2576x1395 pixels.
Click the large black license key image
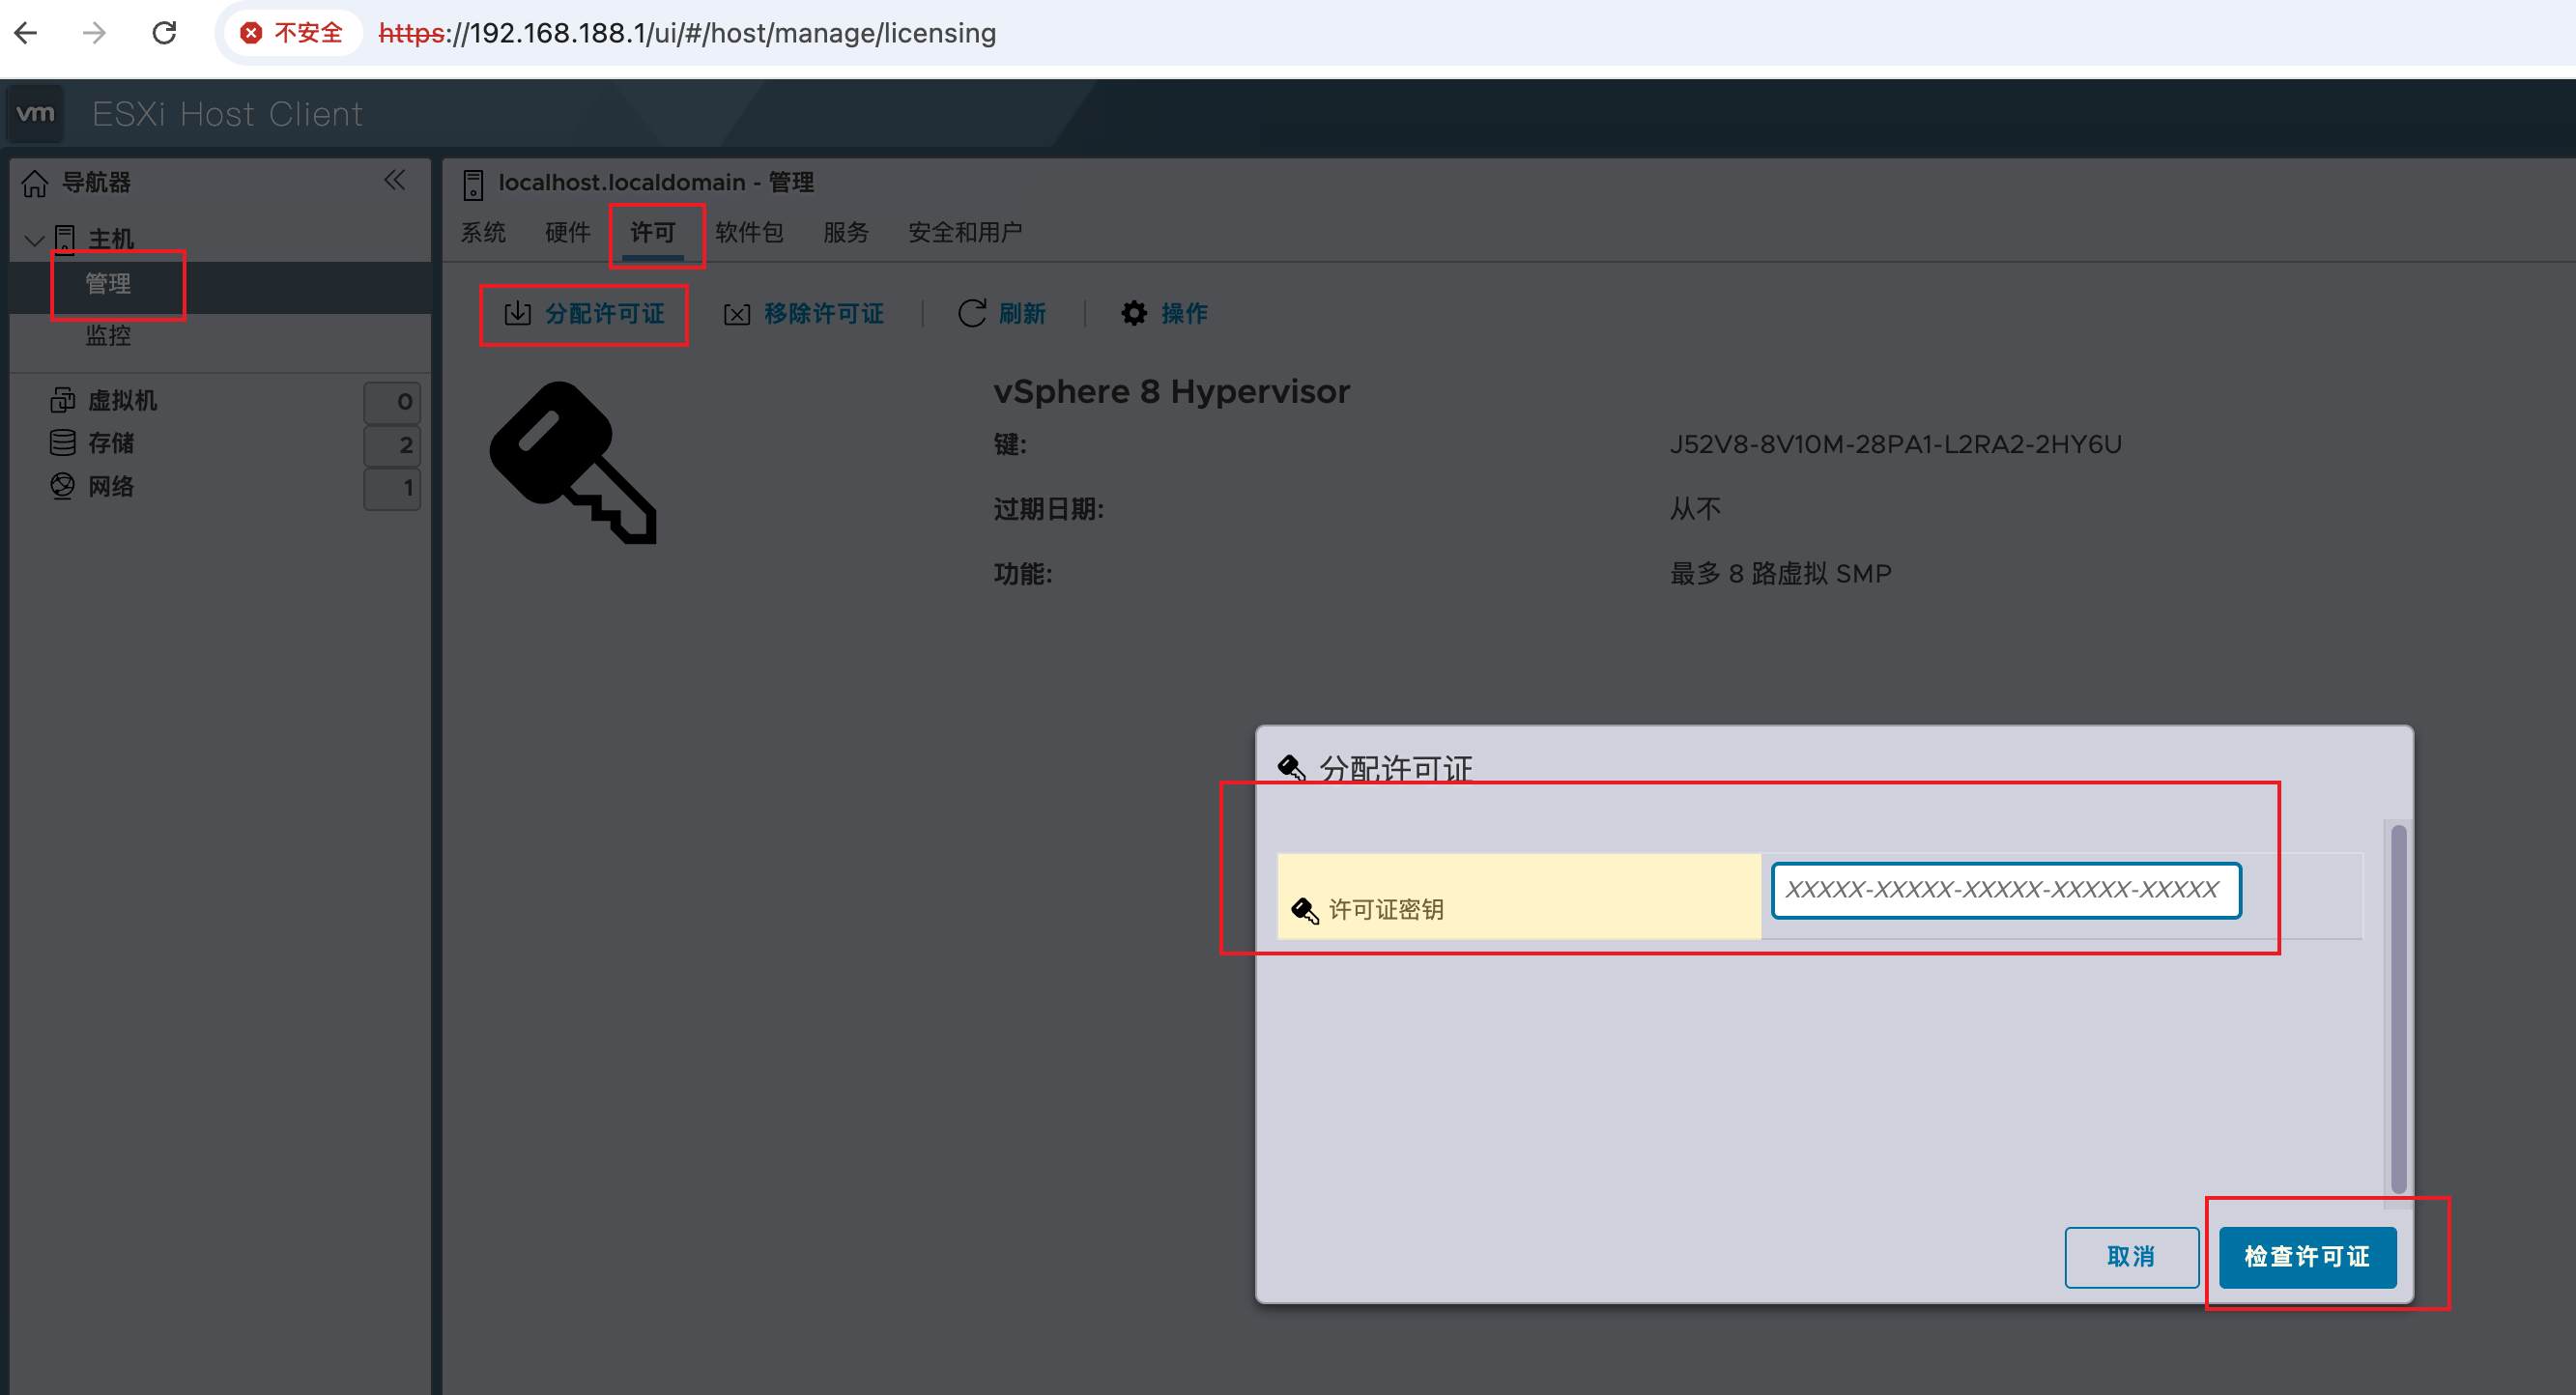point(574,462)
